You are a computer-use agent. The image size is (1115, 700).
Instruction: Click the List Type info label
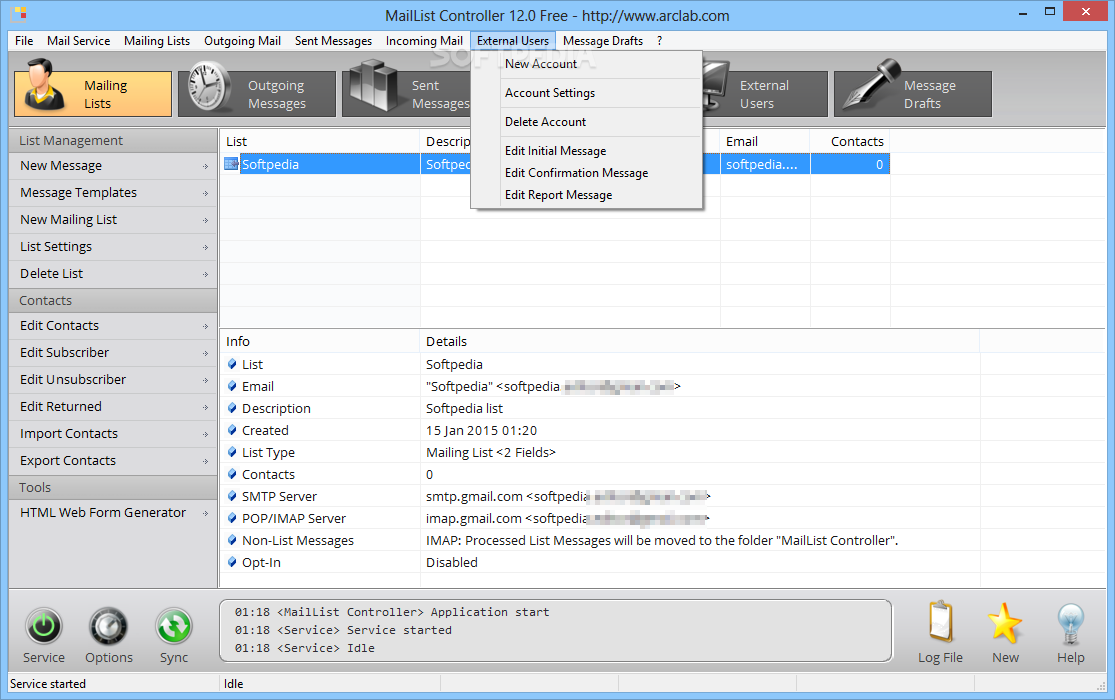(268, 452)
